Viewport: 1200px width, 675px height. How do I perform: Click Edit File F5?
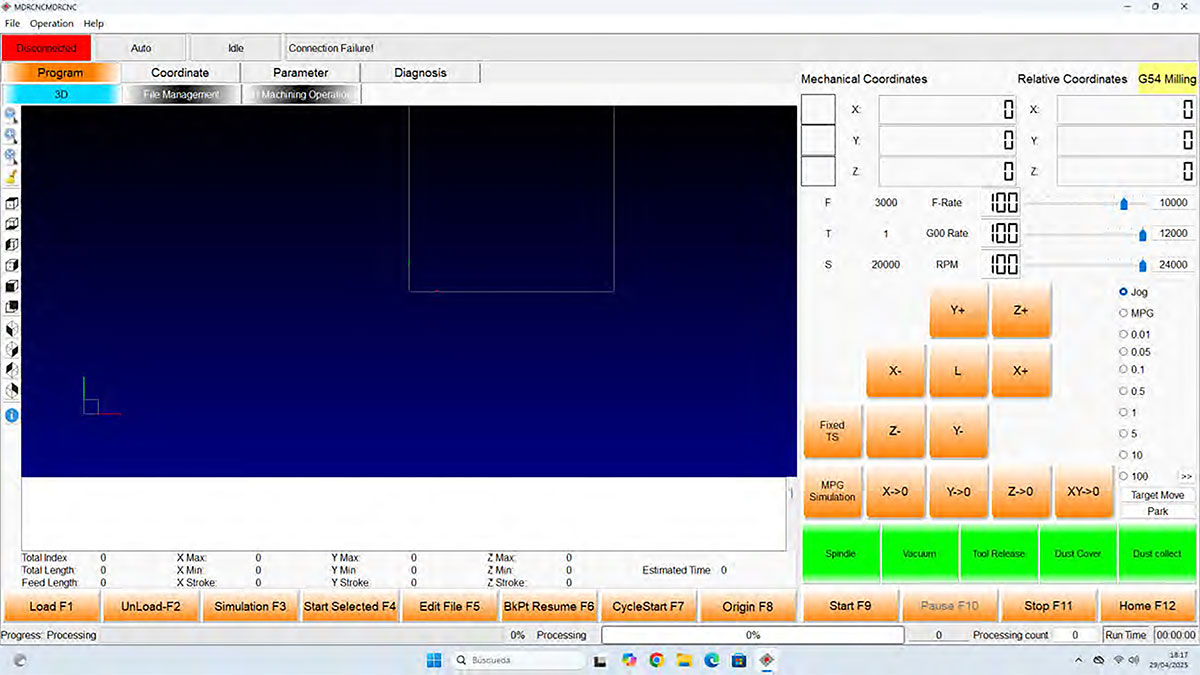tap(449, 606)
